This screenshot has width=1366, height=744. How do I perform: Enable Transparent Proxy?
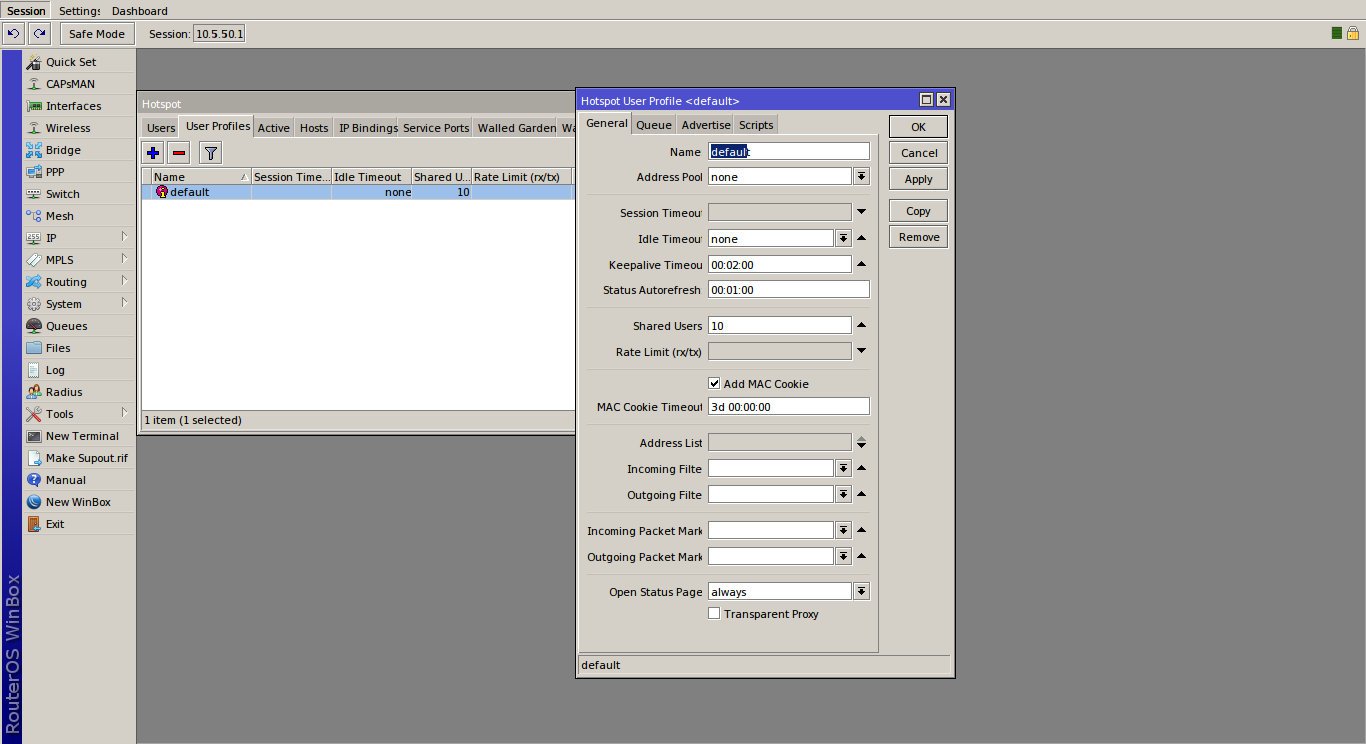(x=714, y=613)
